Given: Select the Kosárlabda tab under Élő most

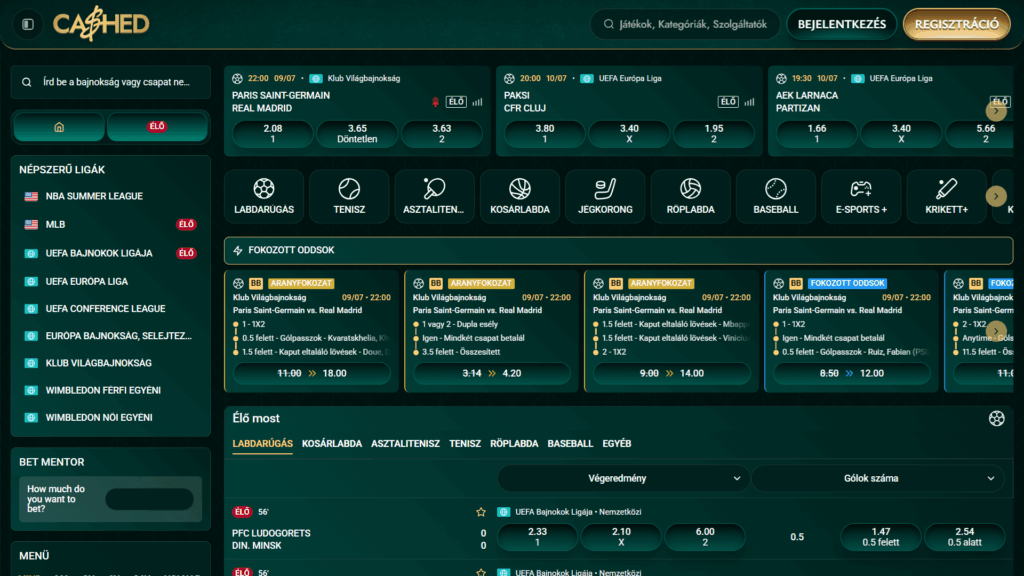Looking at the screenshot, I should (x=332, y=444).
